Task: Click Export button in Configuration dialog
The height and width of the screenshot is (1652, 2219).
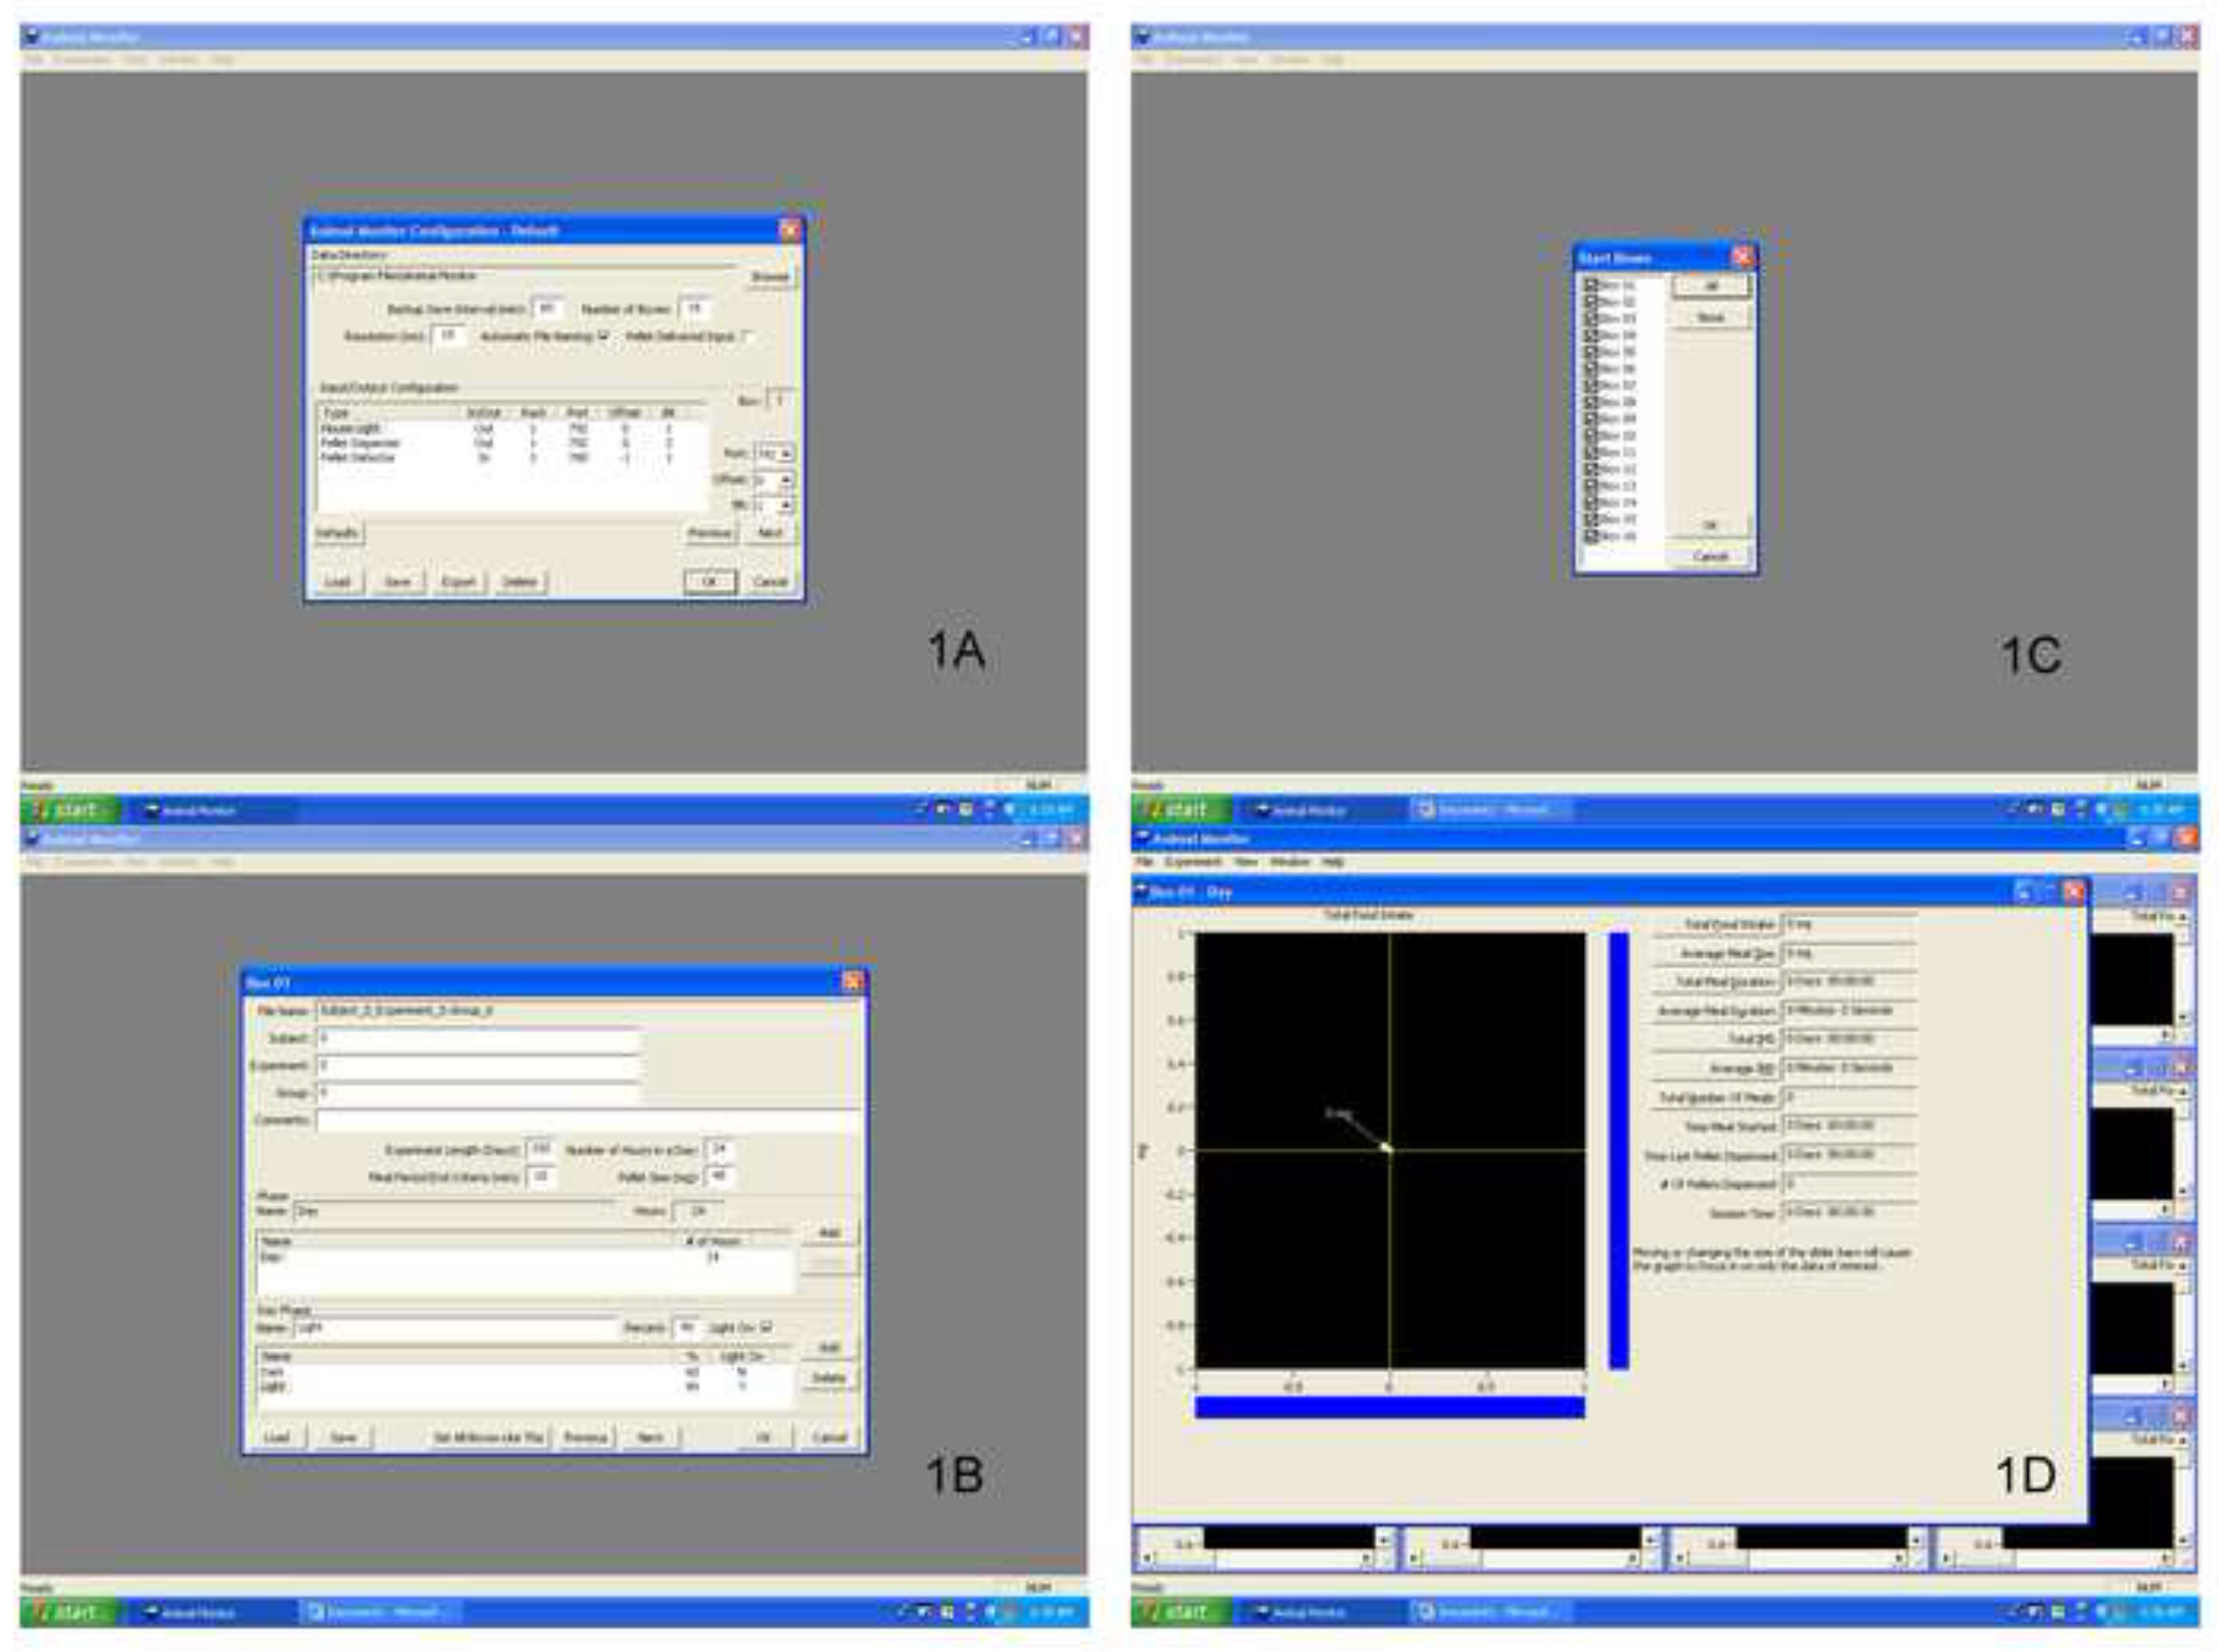Action: tap(458, 582)
